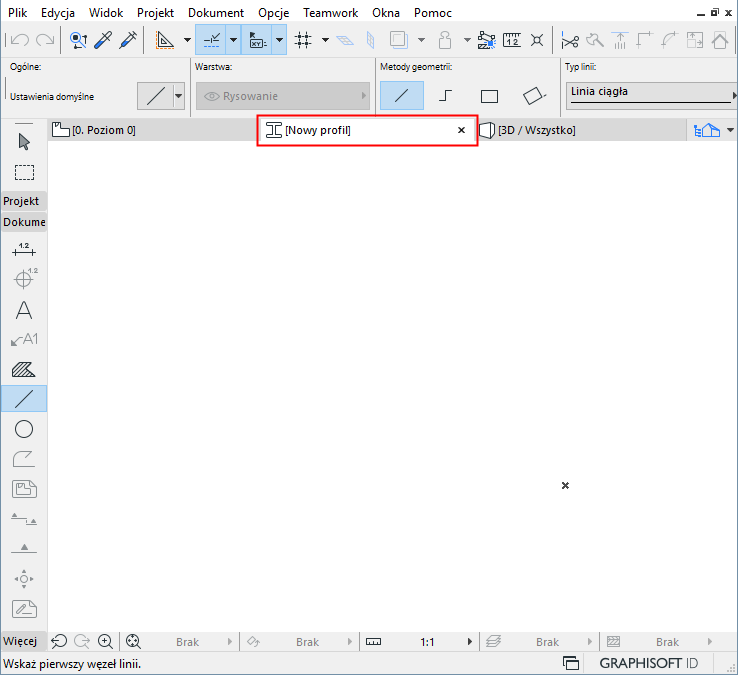Click the Undo arrow icon
Viewport: 738px width, 675px height.
coord(20,40)
